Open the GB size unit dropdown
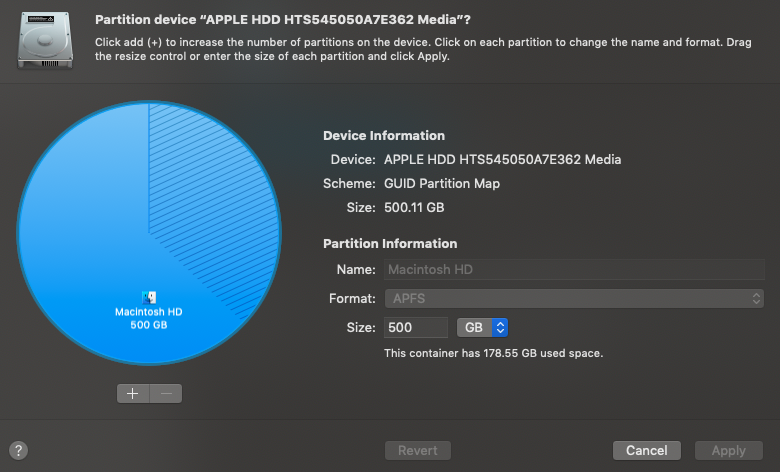 [482, 327]
